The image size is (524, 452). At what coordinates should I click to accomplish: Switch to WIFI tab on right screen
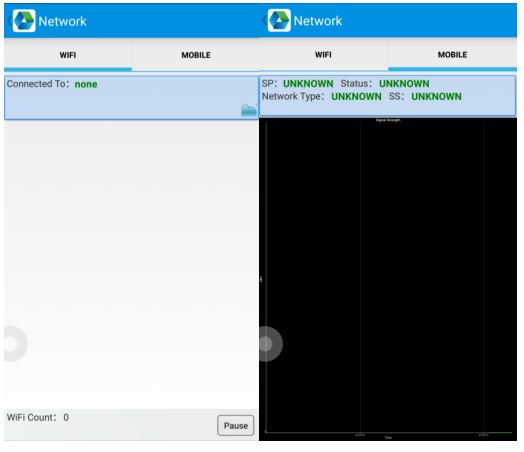pyautogui.click(x=323, y=55)
